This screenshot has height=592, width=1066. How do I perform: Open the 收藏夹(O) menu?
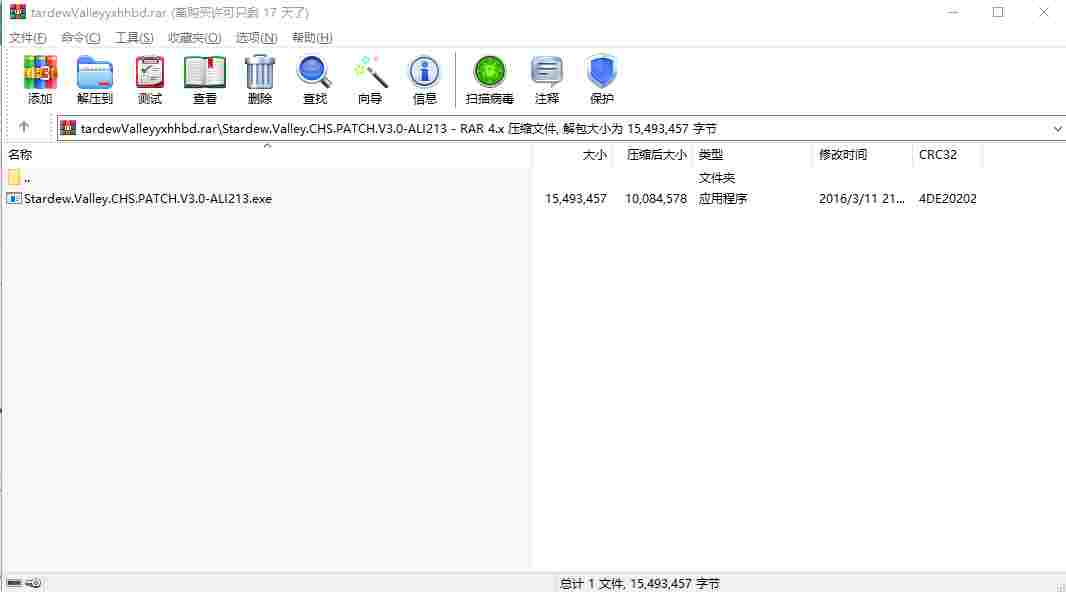(194, 38)
